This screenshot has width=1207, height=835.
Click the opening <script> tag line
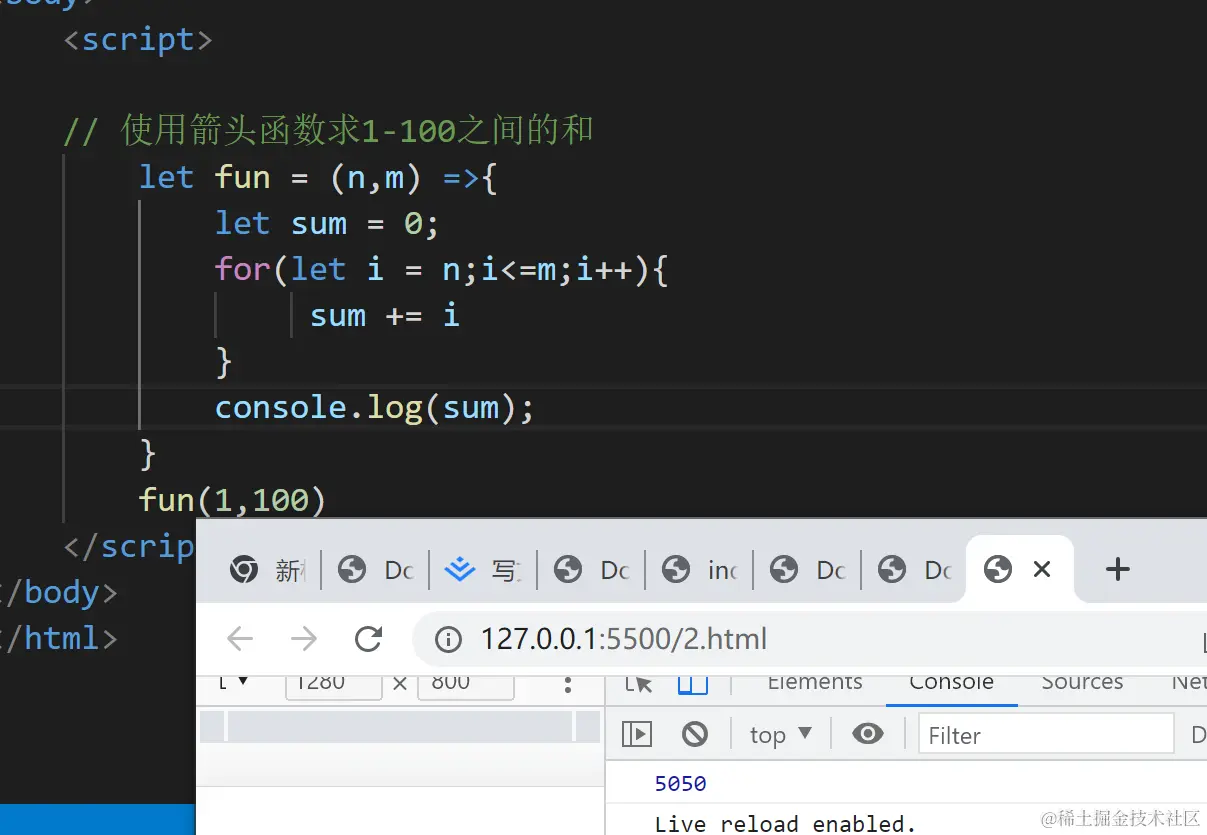(137, 40)
